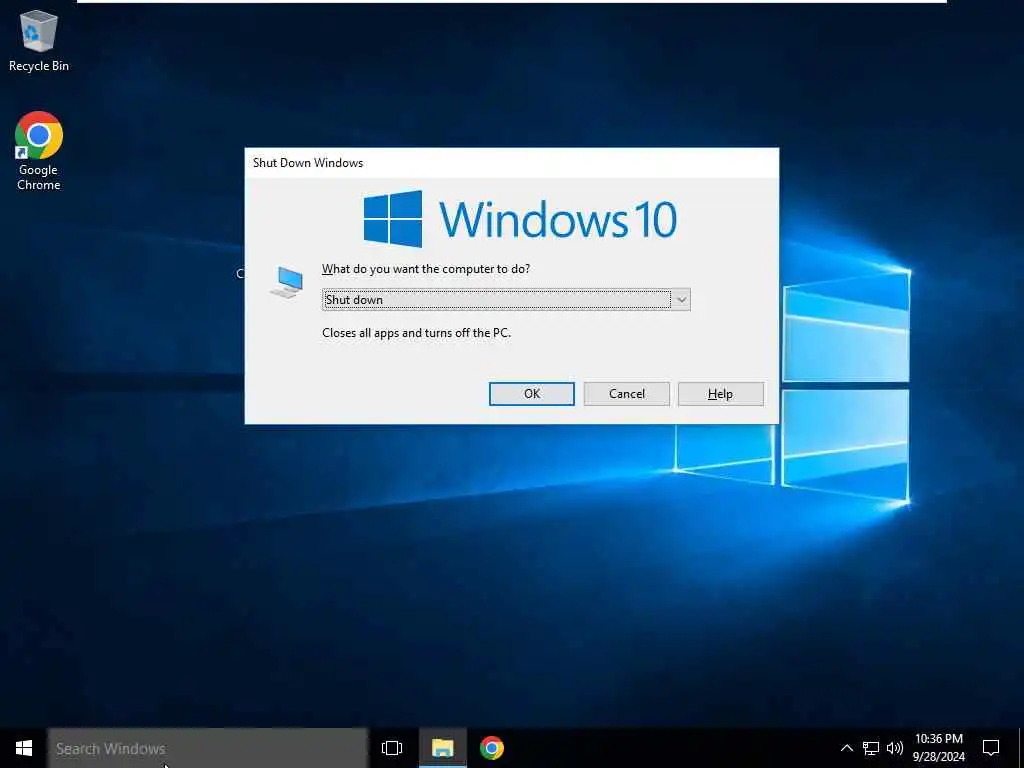
Task: Click the 'What do you want the computer to do?' label
Action: click(426, 269)
